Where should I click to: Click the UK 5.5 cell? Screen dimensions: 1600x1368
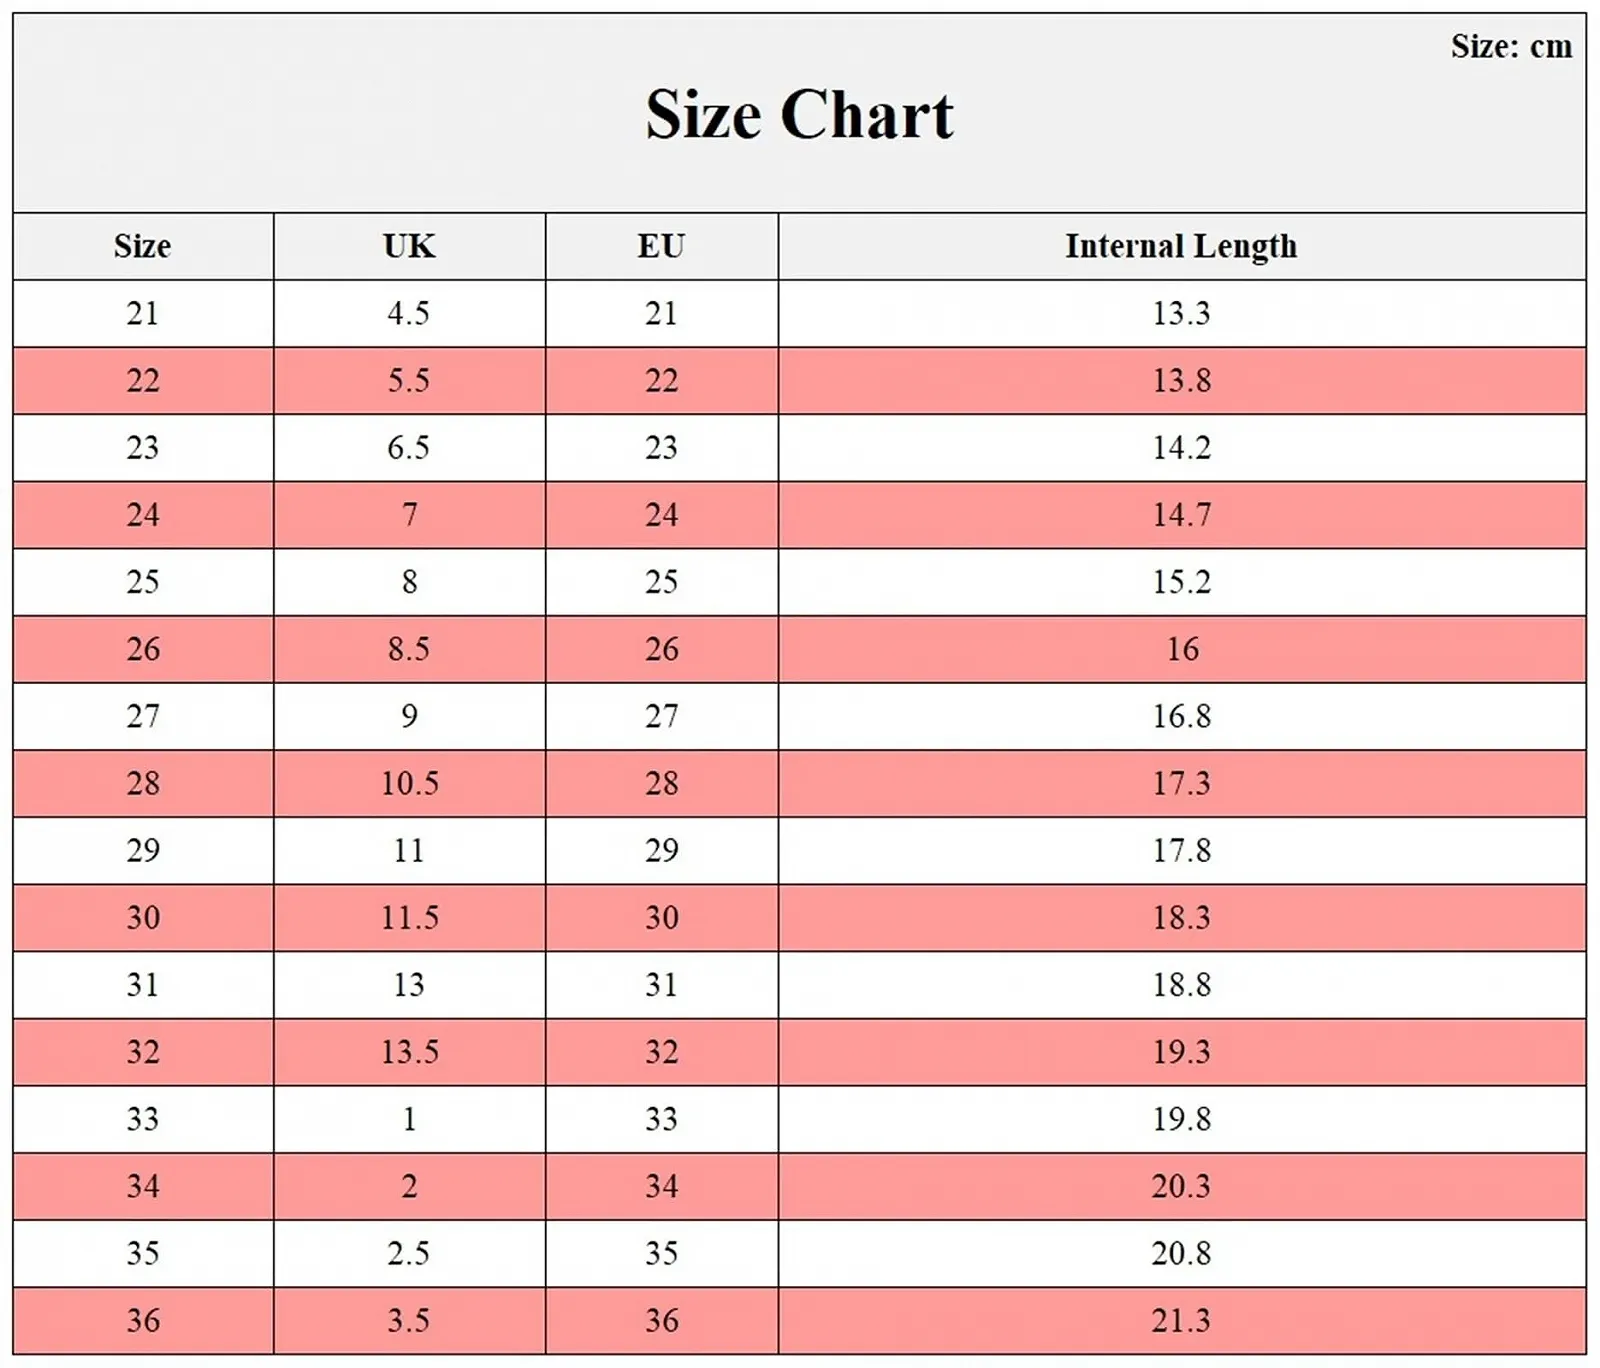point(409,380)
